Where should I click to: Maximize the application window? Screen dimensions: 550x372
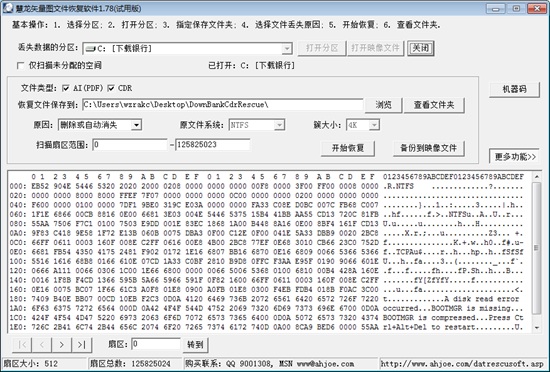[516, 8]
